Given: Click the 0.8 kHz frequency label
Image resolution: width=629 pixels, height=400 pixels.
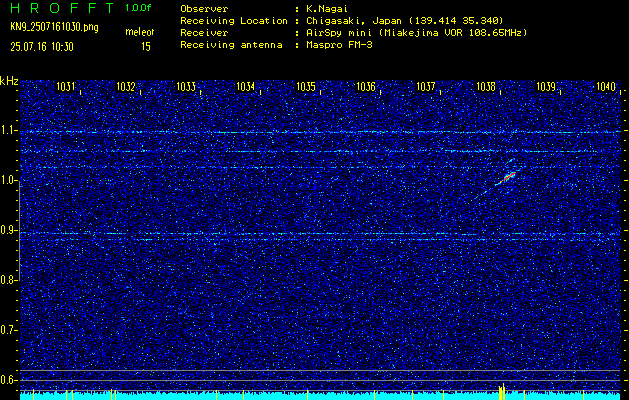Looking at the screenshot, I should click(x=9, y=280).
